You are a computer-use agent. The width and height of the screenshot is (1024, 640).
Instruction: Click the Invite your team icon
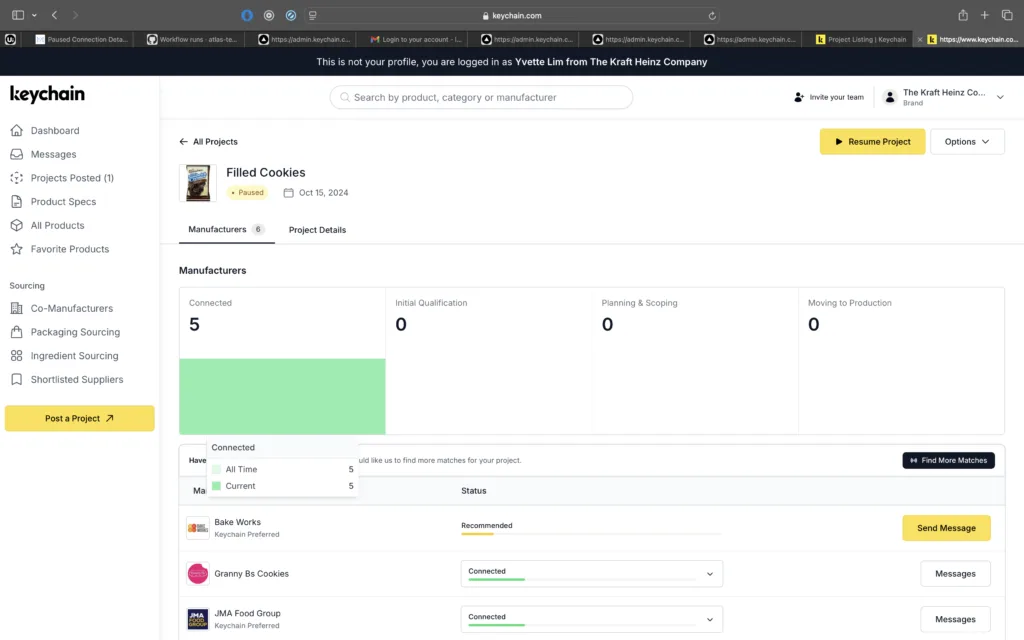[799, 97]
